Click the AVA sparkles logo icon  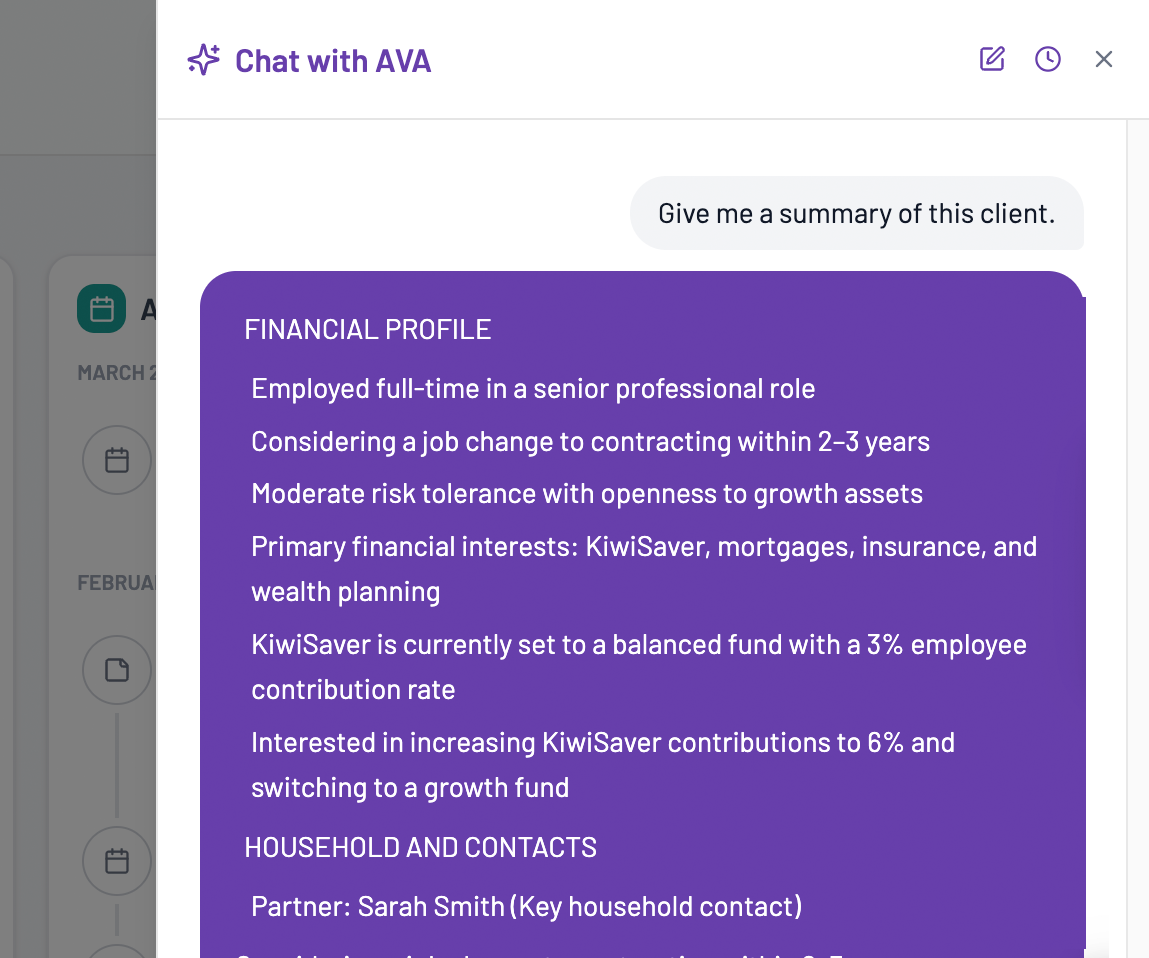pyautogui.click(x=202, y=59)
